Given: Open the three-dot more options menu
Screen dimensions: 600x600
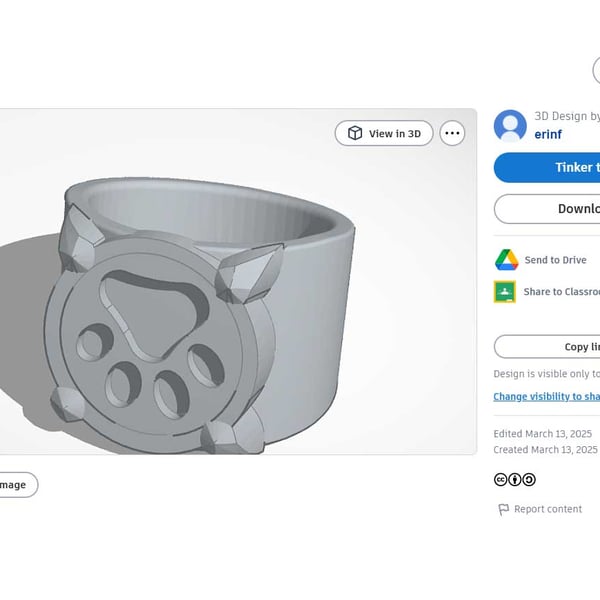Looking at the screenshot, I should 452,133.
